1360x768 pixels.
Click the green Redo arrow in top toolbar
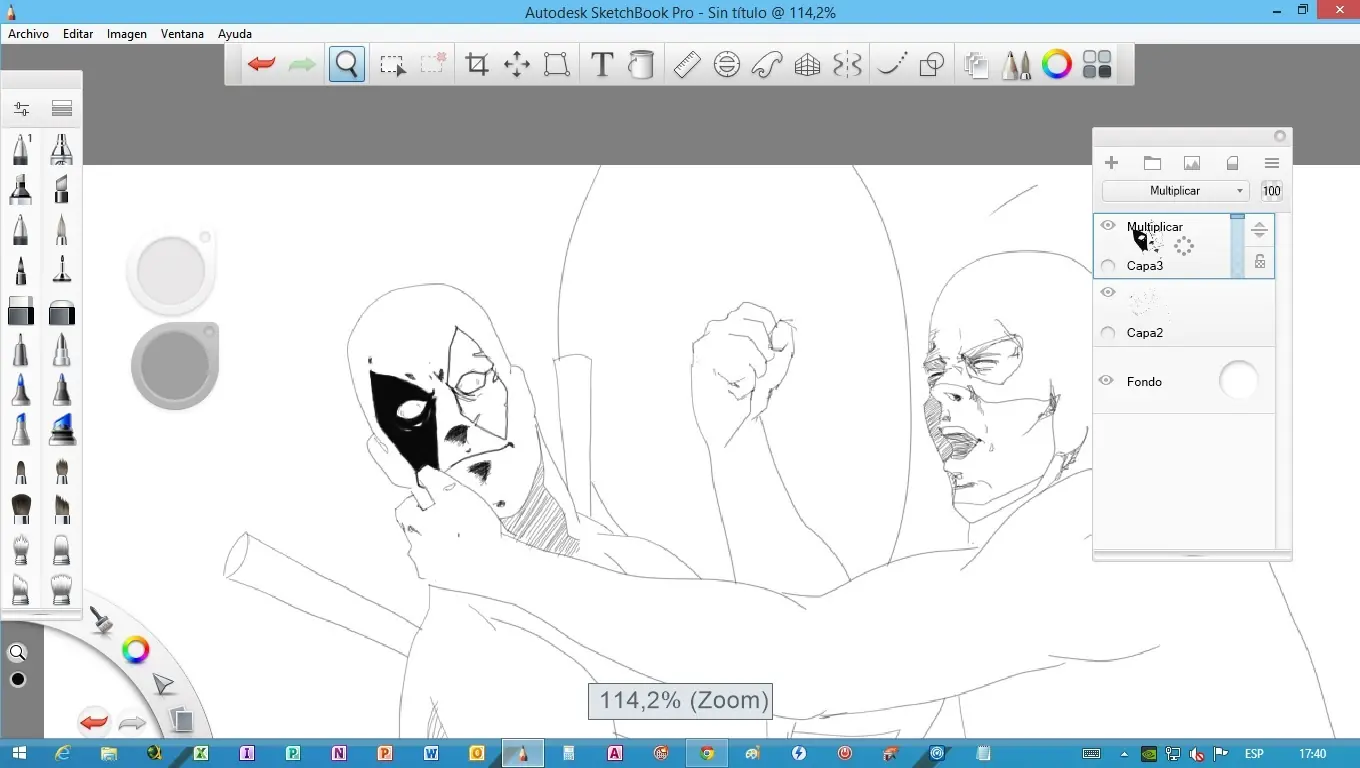click(302, 65)
